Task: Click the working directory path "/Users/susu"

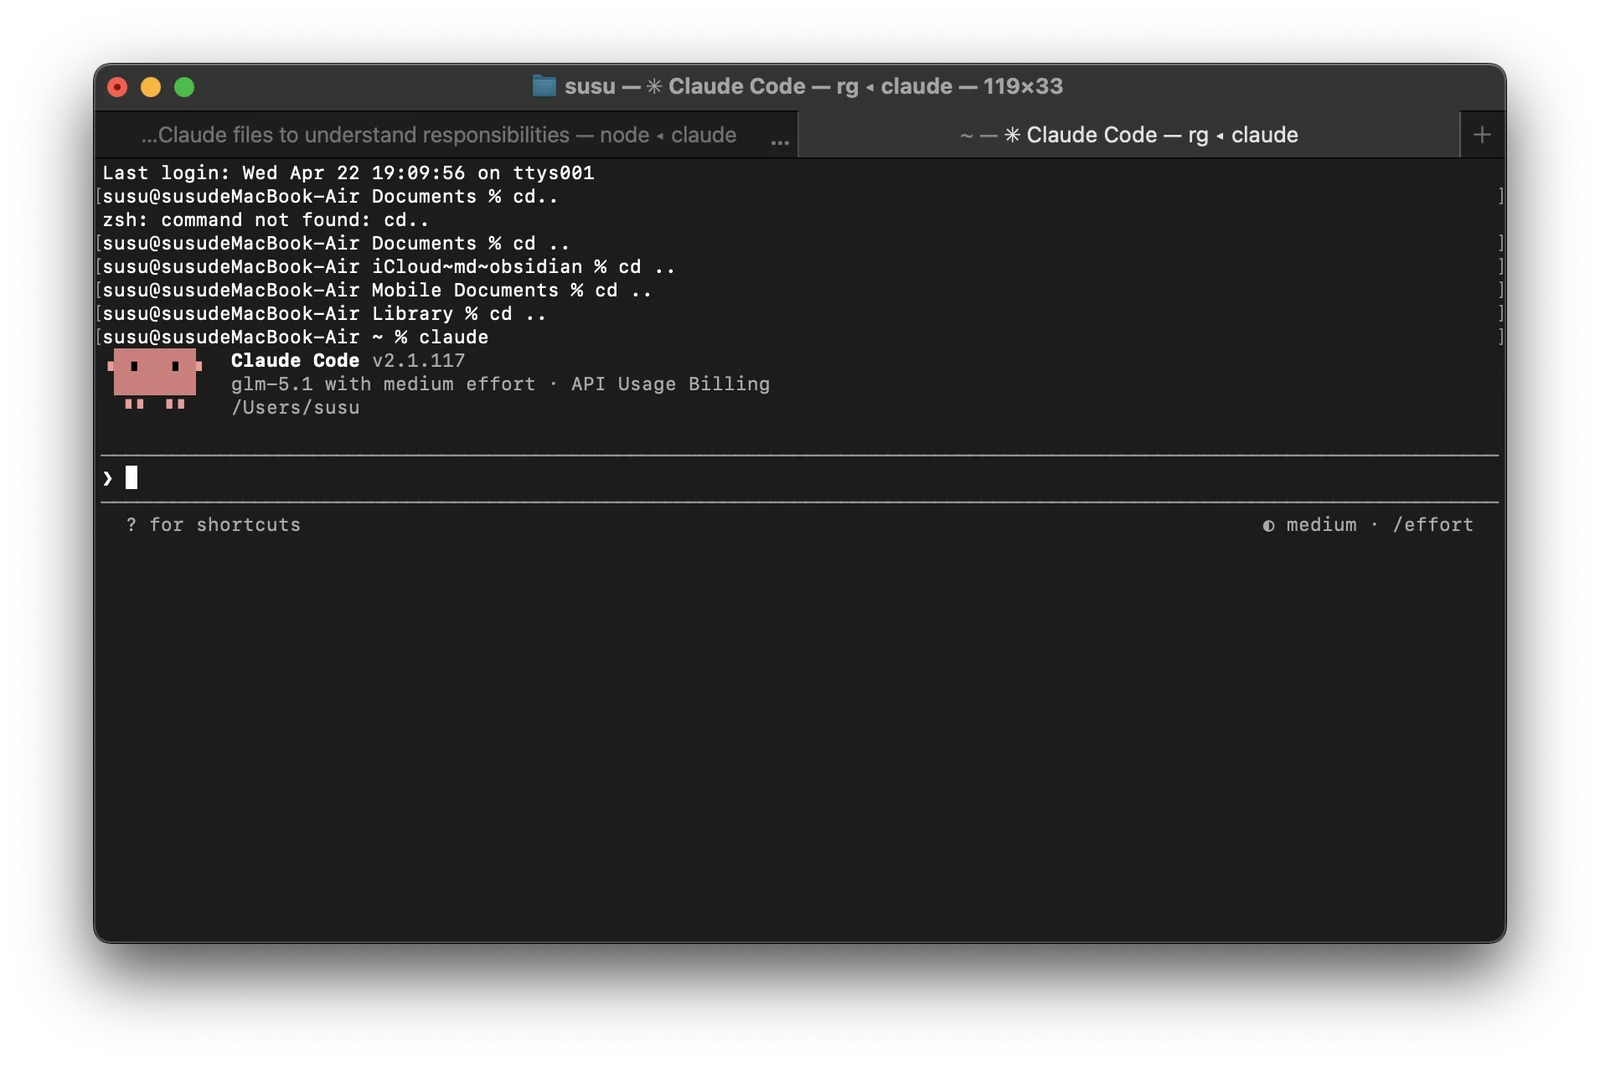Action: click(295, 408)
